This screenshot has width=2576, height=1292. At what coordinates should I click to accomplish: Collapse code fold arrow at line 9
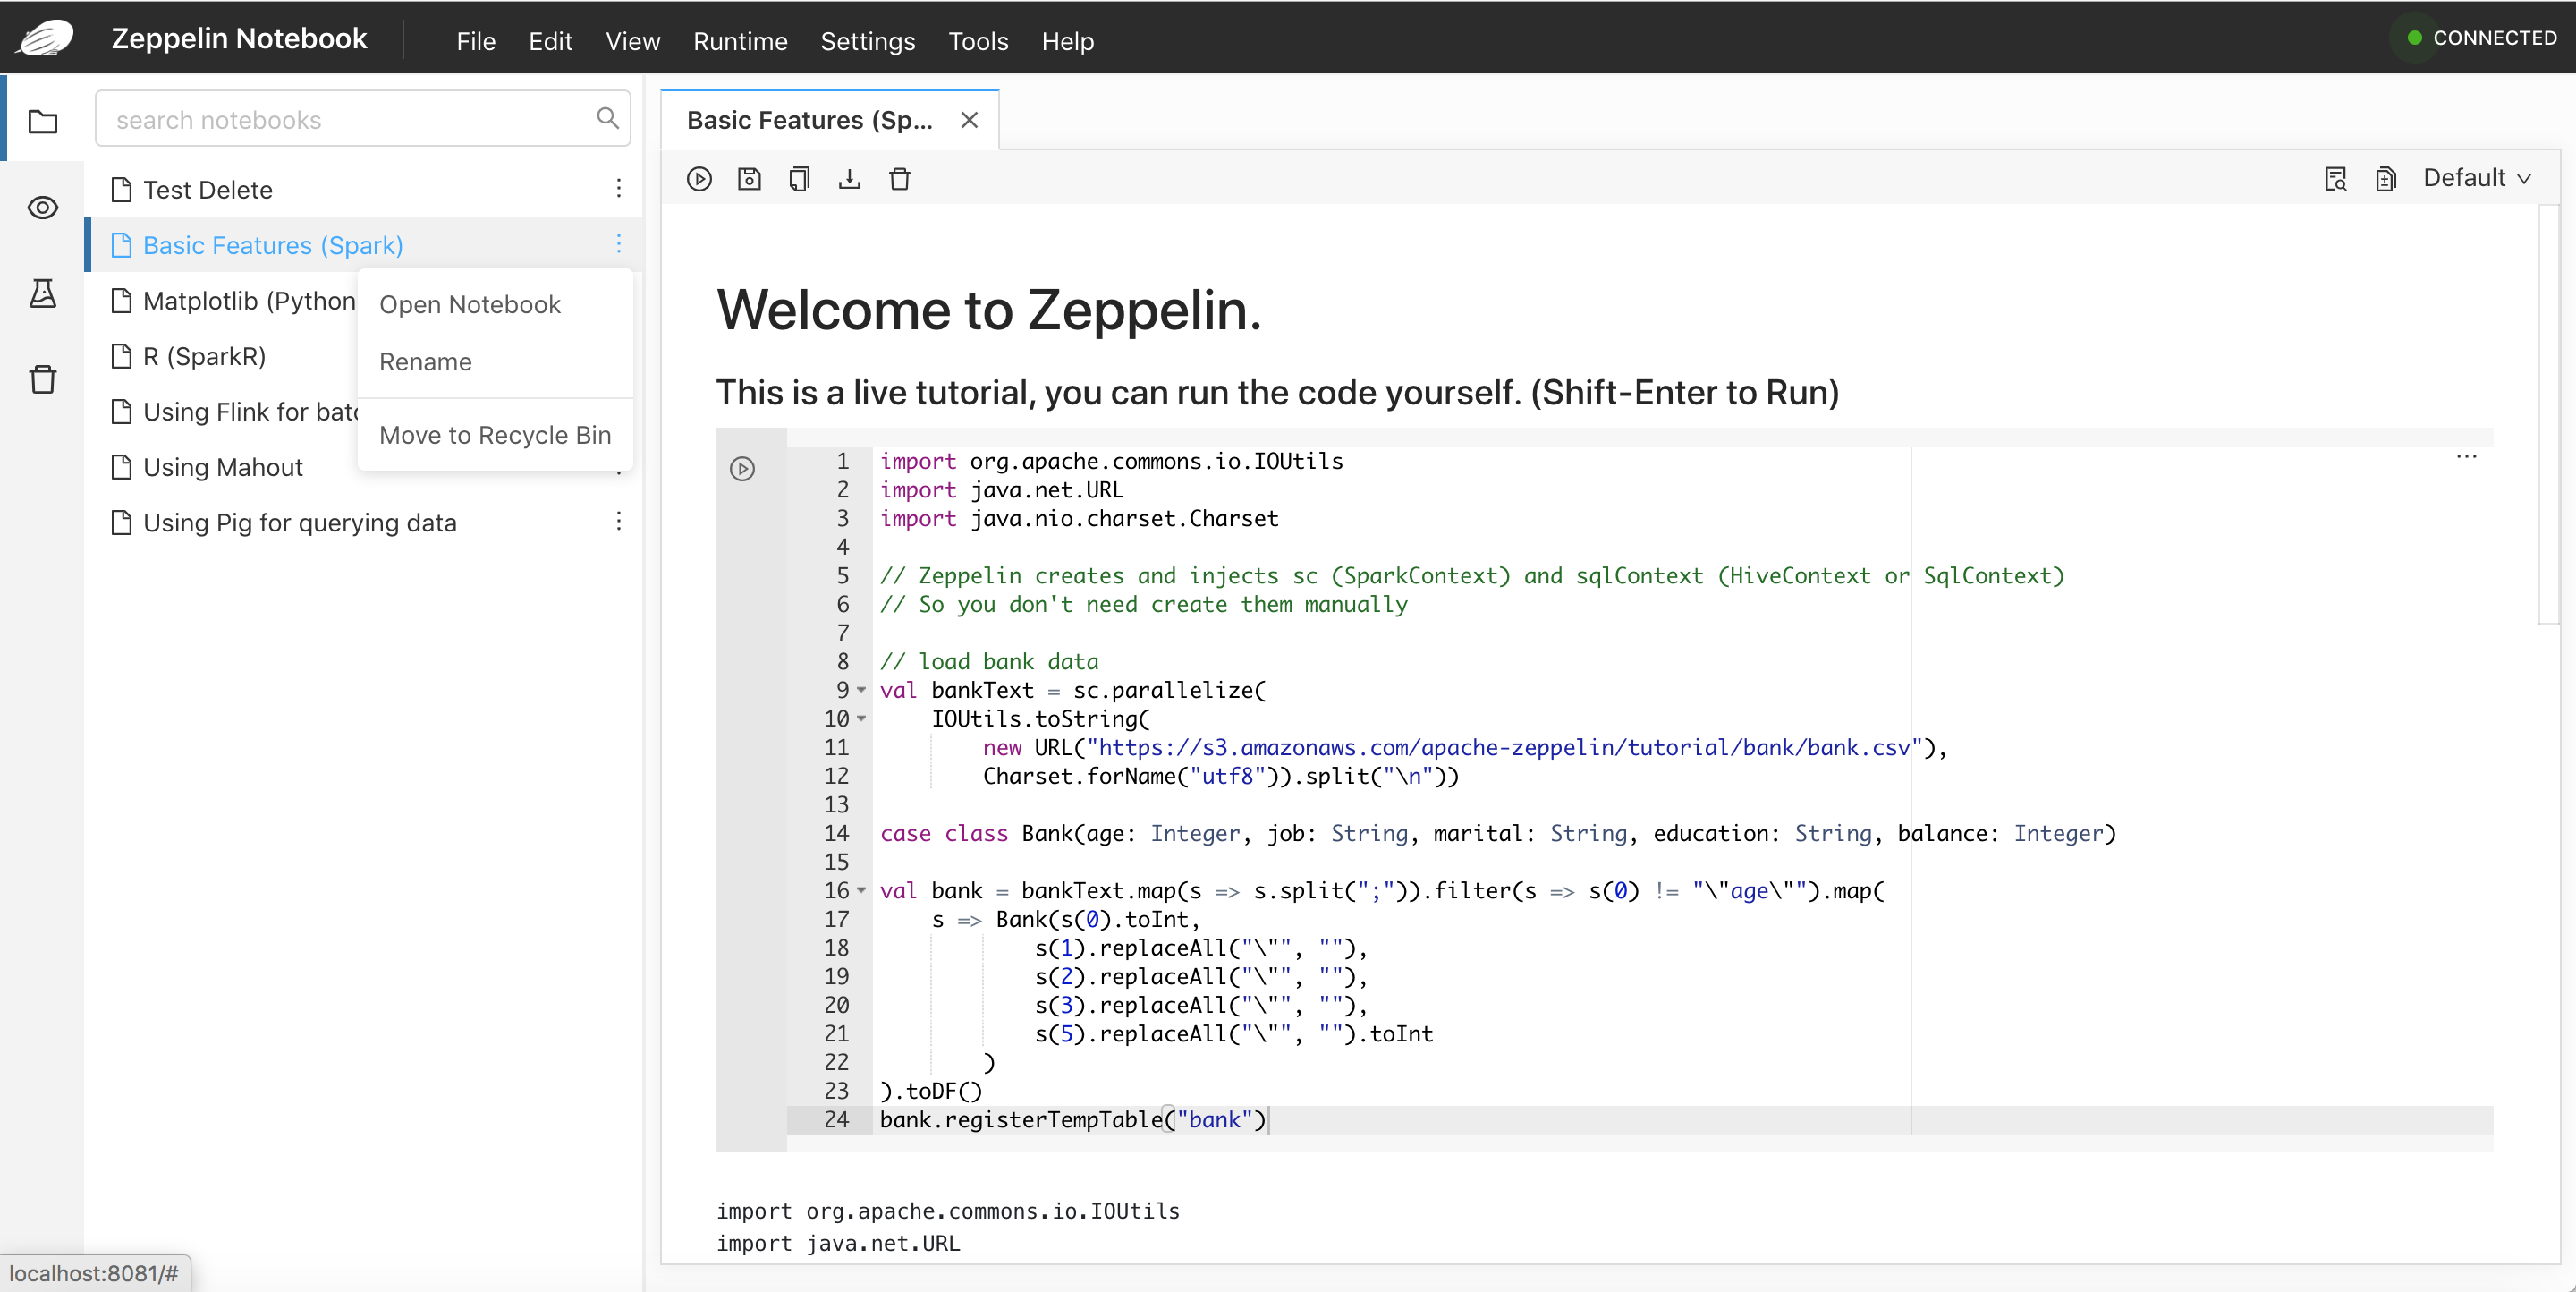point(861,690)
